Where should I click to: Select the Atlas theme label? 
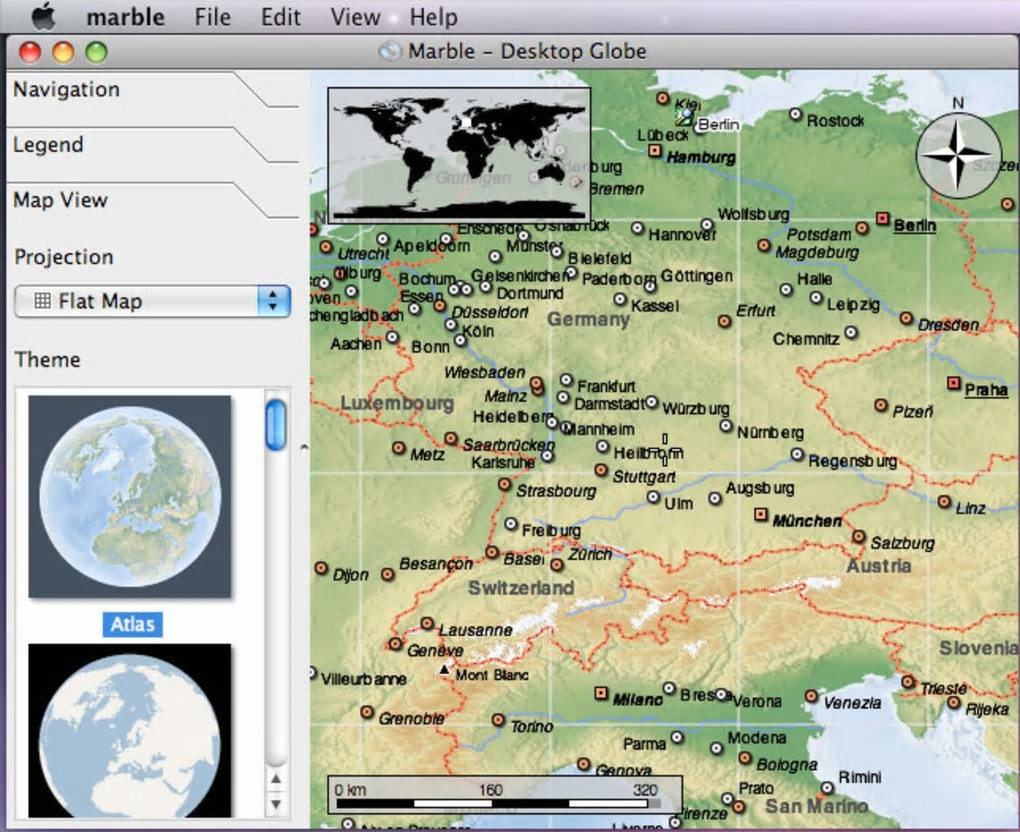[x=132, y=624]
